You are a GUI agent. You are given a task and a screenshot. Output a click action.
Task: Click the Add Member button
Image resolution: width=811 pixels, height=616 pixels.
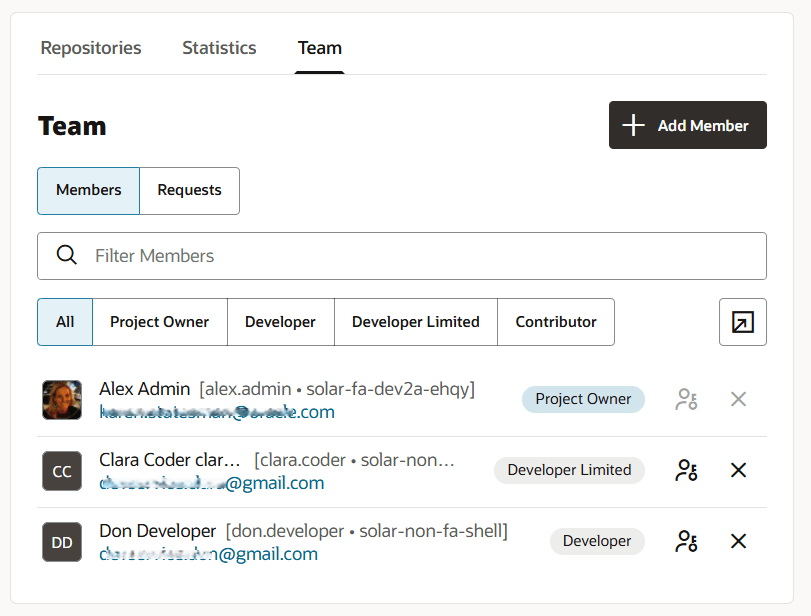click(x=687, y=125)
